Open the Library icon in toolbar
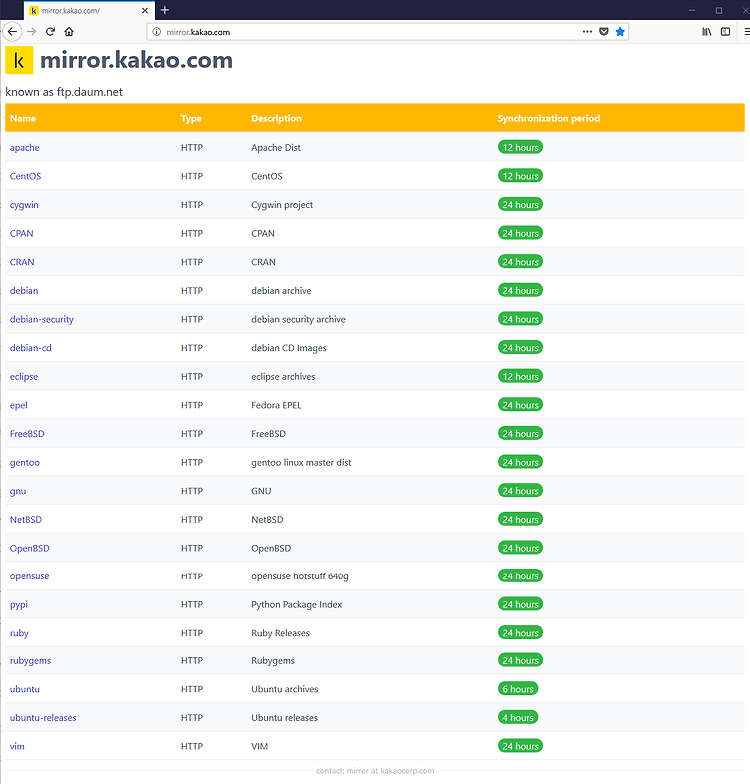Viewport: 750px width, 784px height. point(706,32)
